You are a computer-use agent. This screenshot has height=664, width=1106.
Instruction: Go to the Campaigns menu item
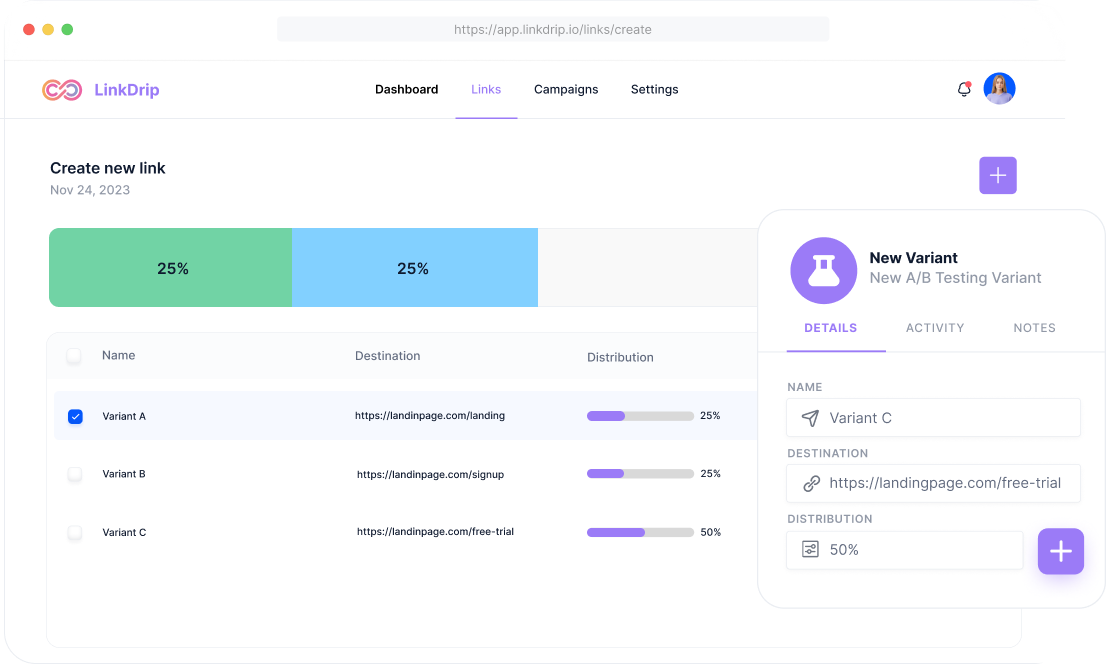(566, 90)
